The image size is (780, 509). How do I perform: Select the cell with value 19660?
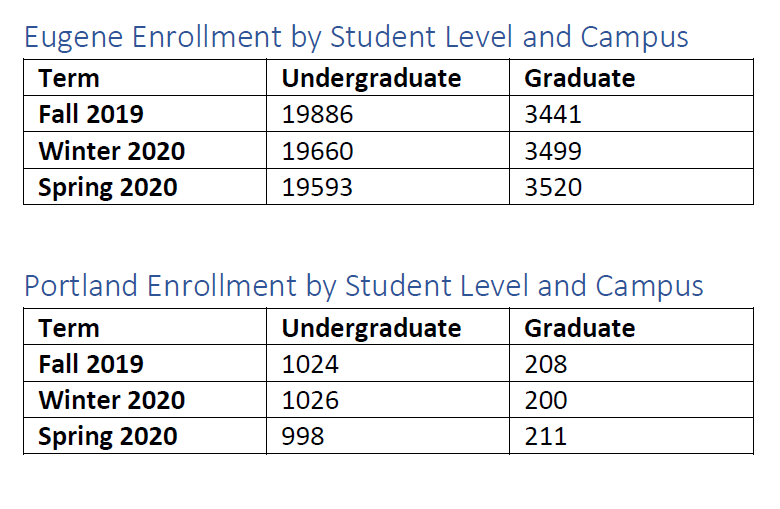pos(318,151)
